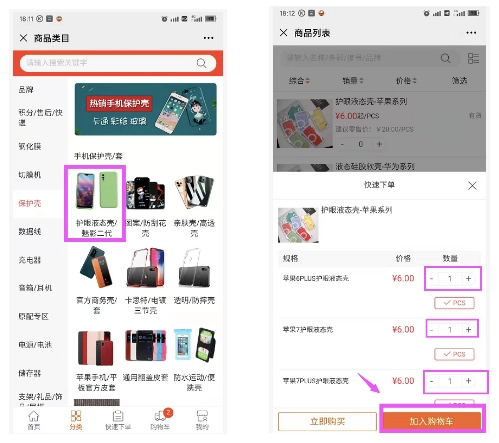Select the 分类 category icon in bottom bar
This screenshot has width=499, height=443.
point(76,420)
